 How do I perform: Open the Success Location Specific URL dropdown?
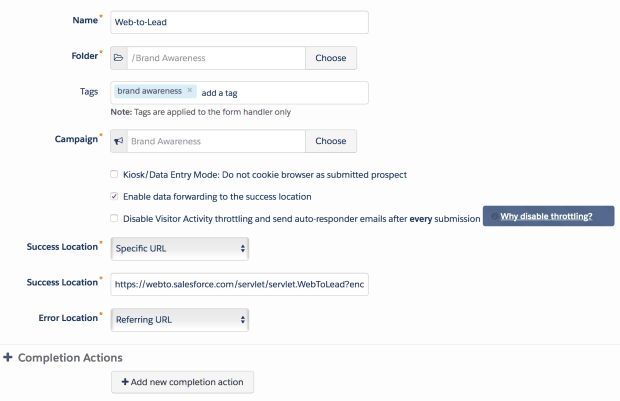pyautogui.click(x=179, y=247)
